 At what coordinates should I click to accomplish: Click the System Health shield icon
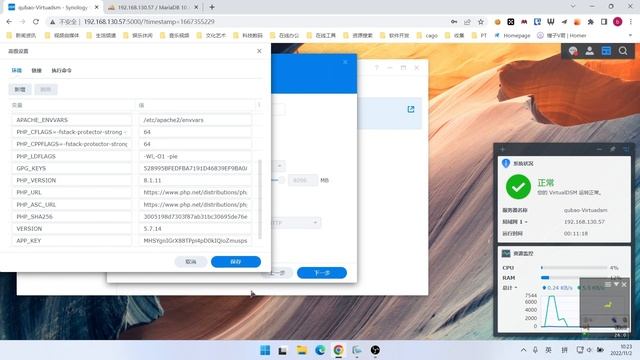click(x=506, y=163)
